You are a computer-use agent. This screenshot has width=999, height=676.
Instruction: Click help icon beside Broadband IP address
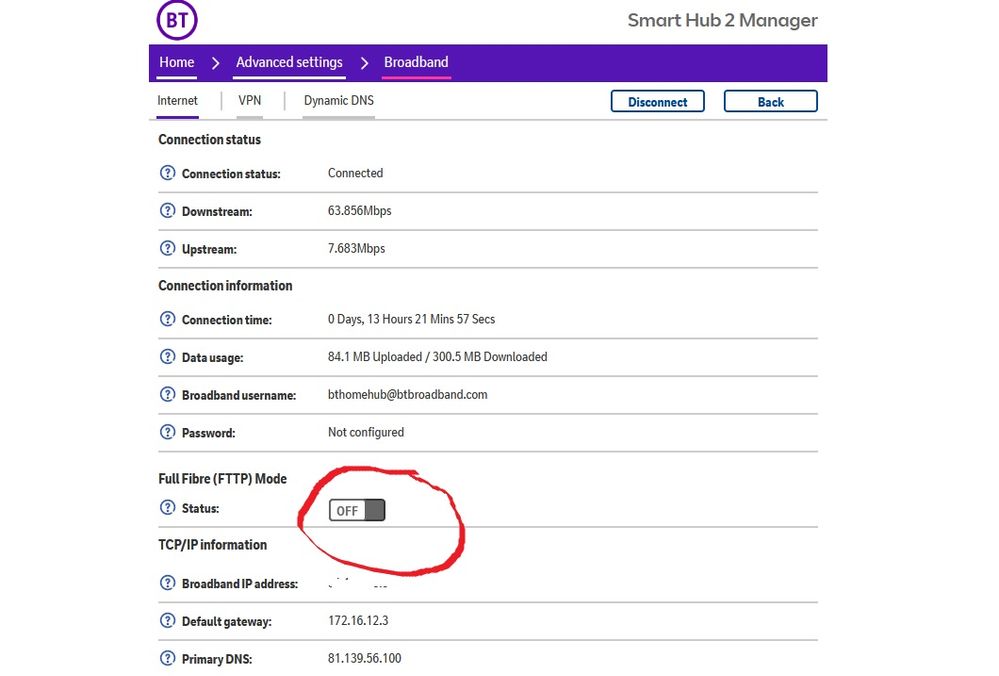168,583
